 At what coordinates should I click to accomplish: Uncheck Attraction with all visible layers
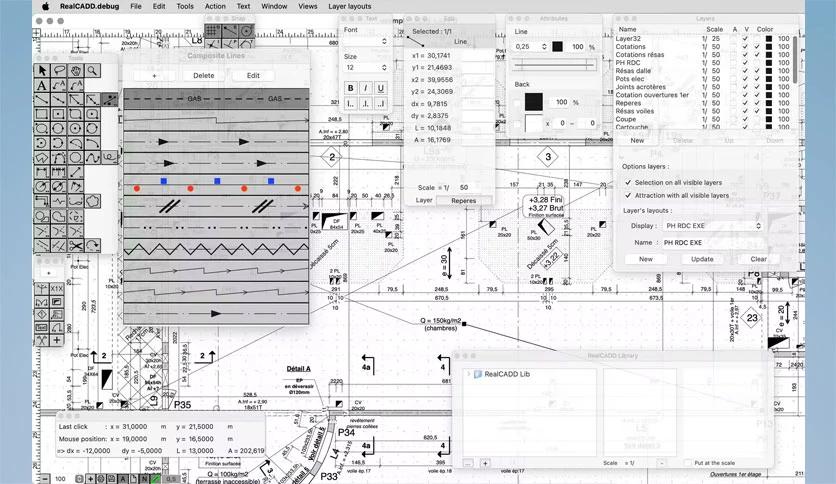[628, 196]
